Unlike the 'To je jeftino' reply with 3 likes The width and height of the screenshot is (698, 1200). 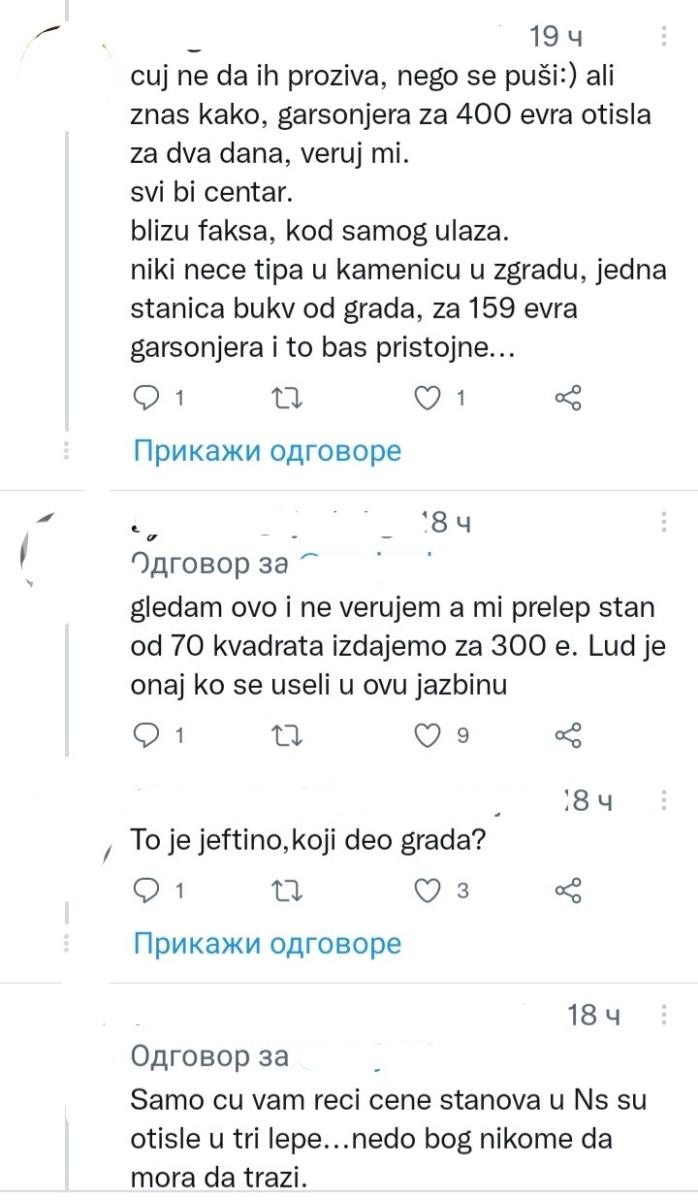point(427,890)
